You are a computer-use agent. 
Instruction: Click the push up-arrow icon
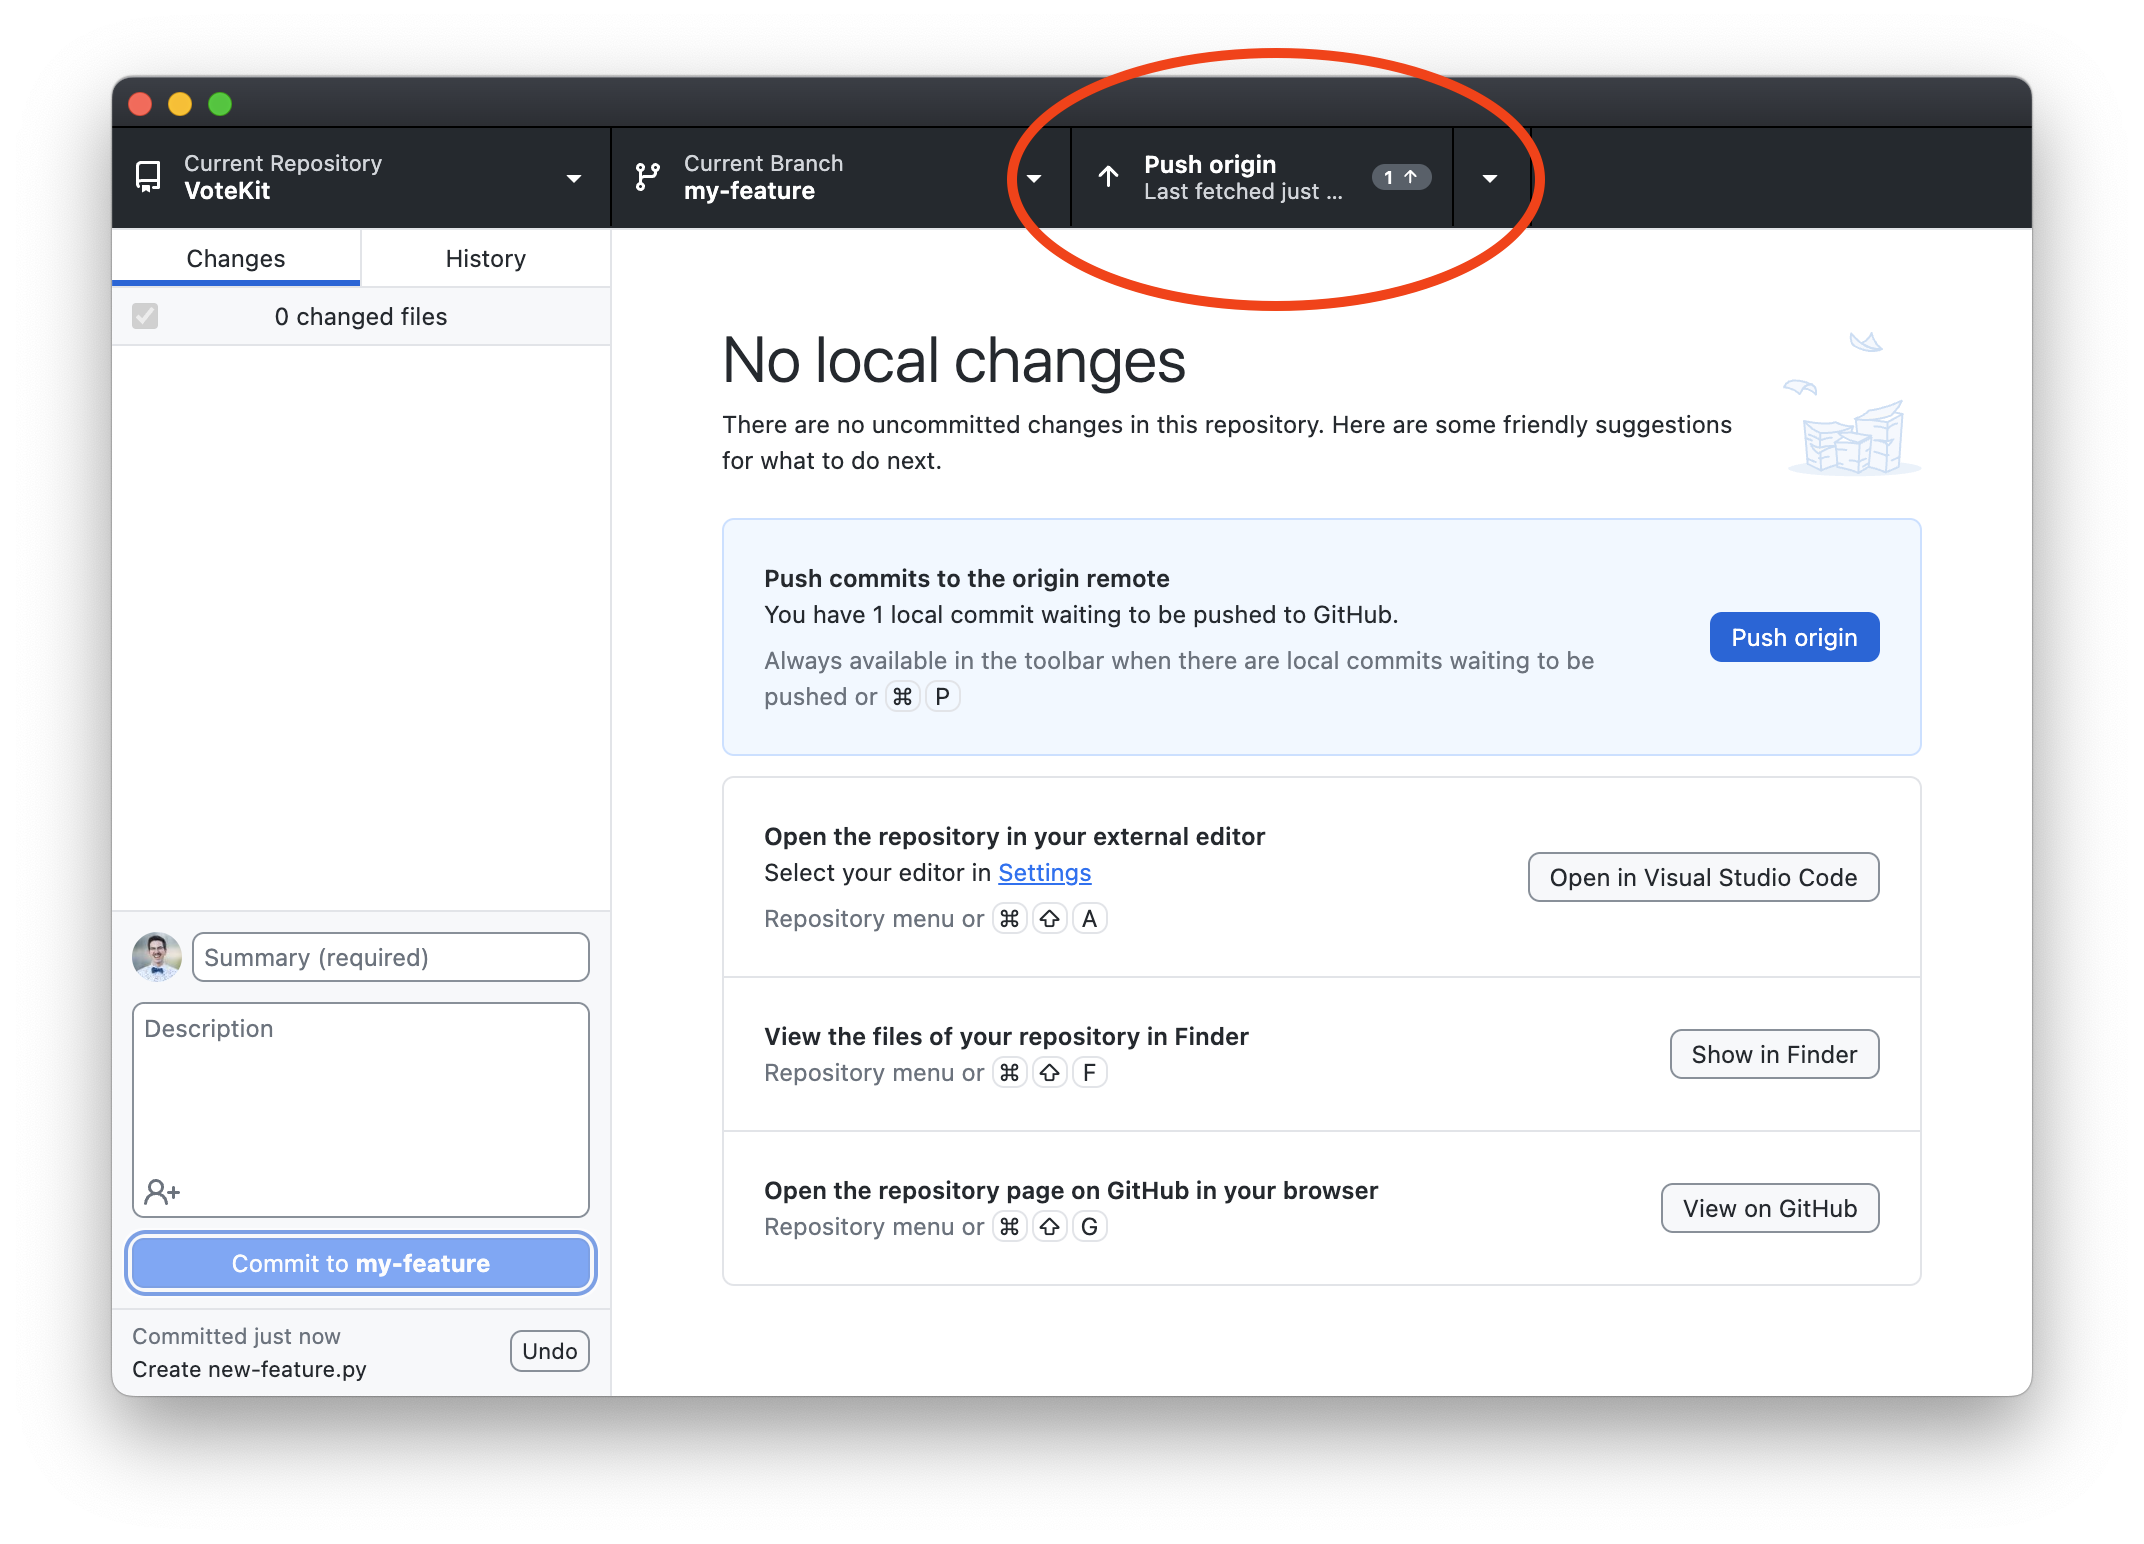[1108, 177]
